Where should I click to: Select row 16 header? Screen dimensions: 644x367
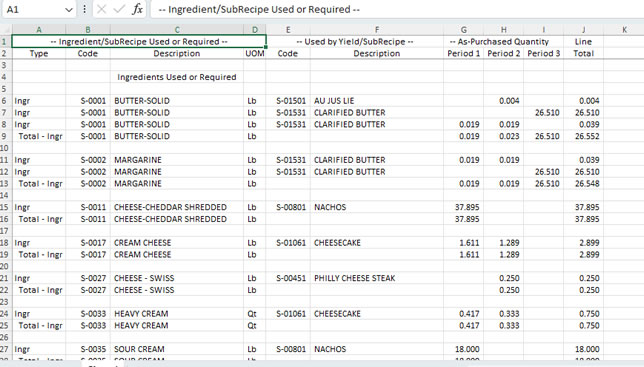tap(5, 219)
